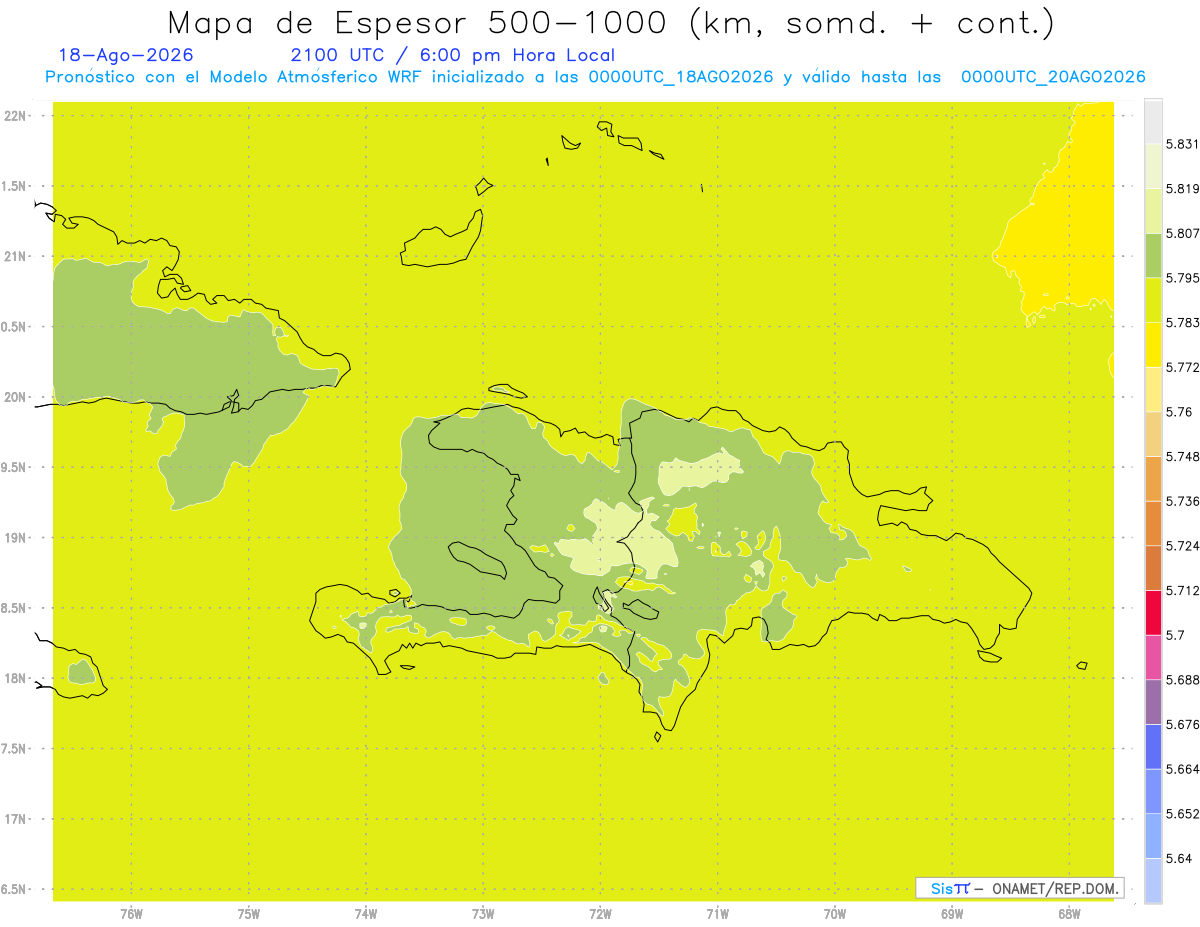Click the colorbar value 5.748
Image resolution: width=1200 pixels, height=927 pixels.
[1183, 456]
